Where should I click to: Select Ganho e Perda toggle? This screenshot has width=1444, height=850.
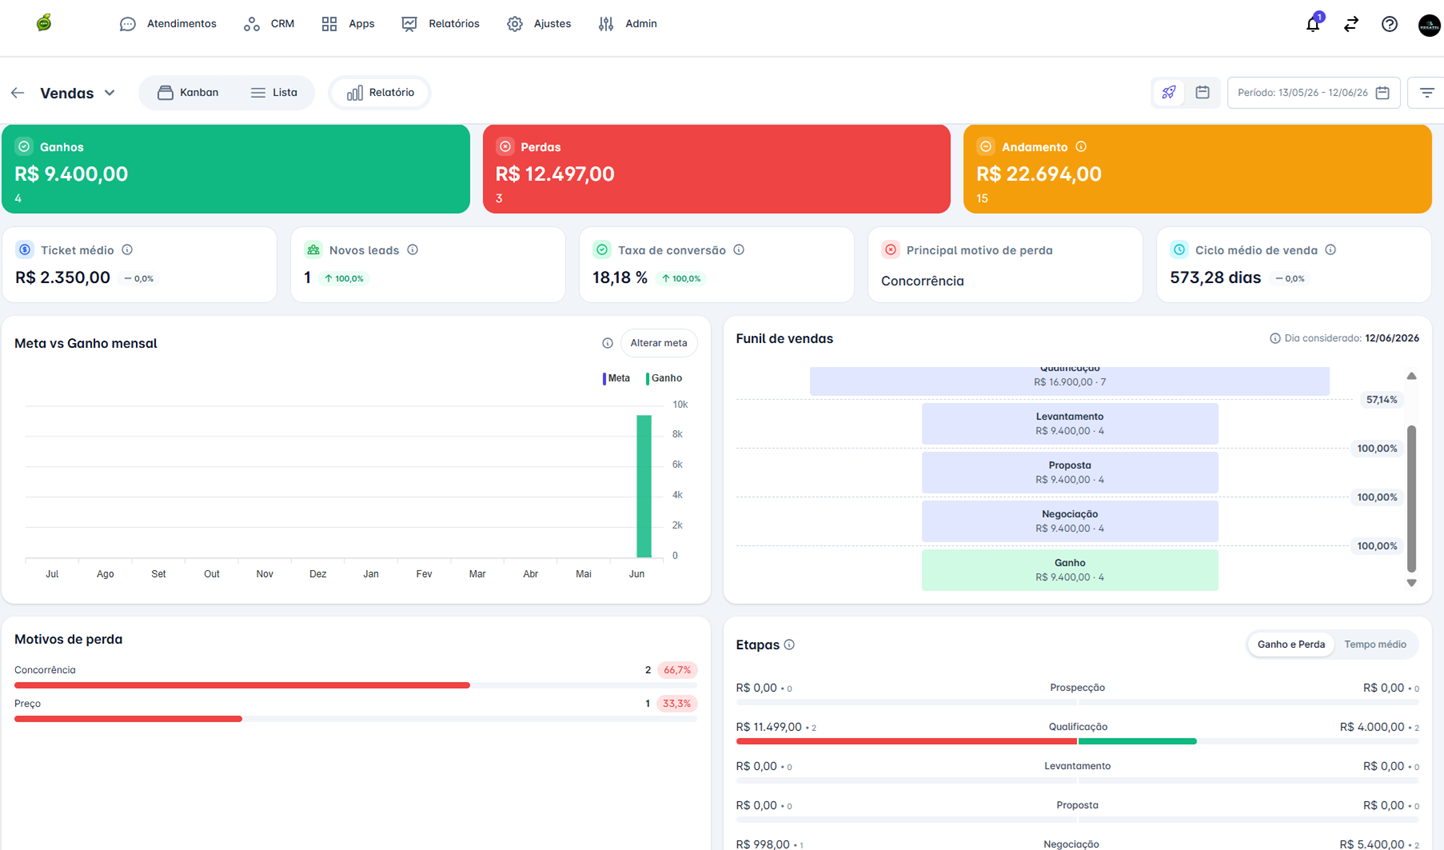click(x=1291, y=645)
